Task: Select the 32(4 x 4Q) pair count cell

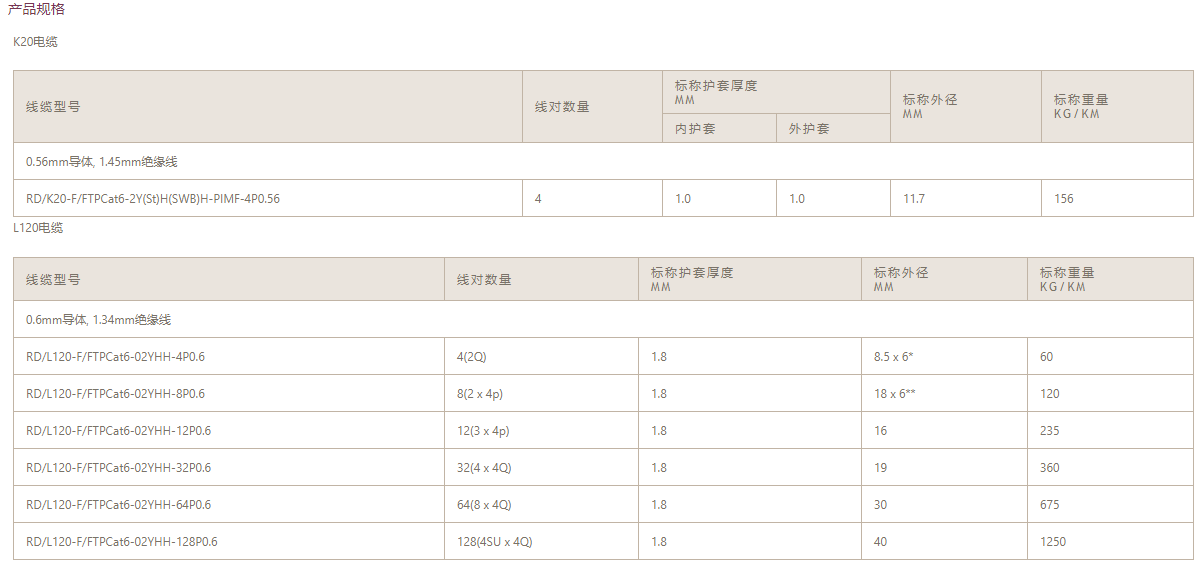Action: click(x=484, y=468)
